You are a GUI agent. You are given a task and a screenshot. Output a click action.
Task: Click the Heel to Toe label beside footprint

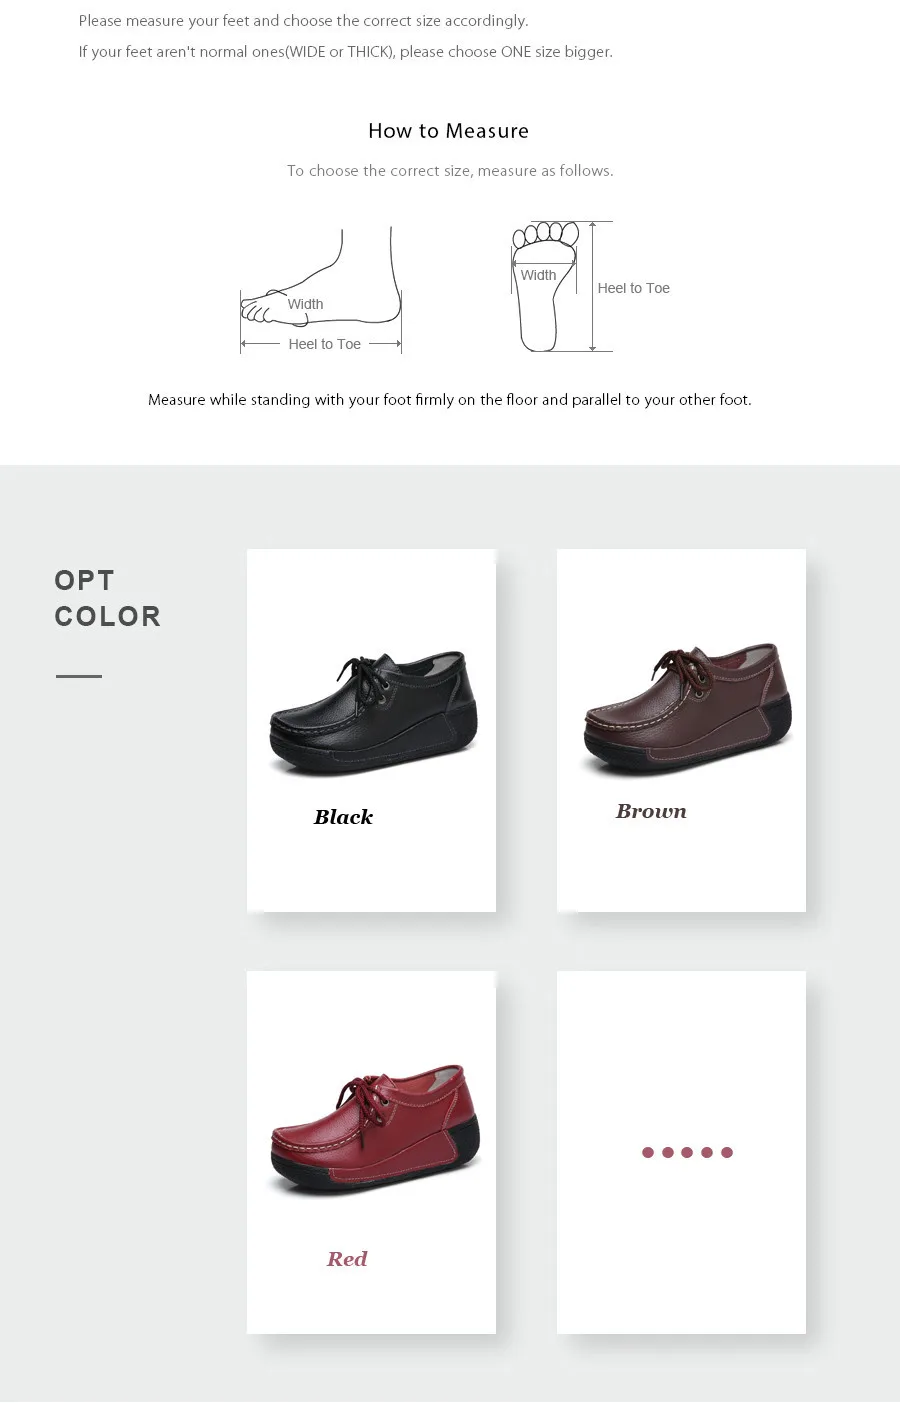633,288
